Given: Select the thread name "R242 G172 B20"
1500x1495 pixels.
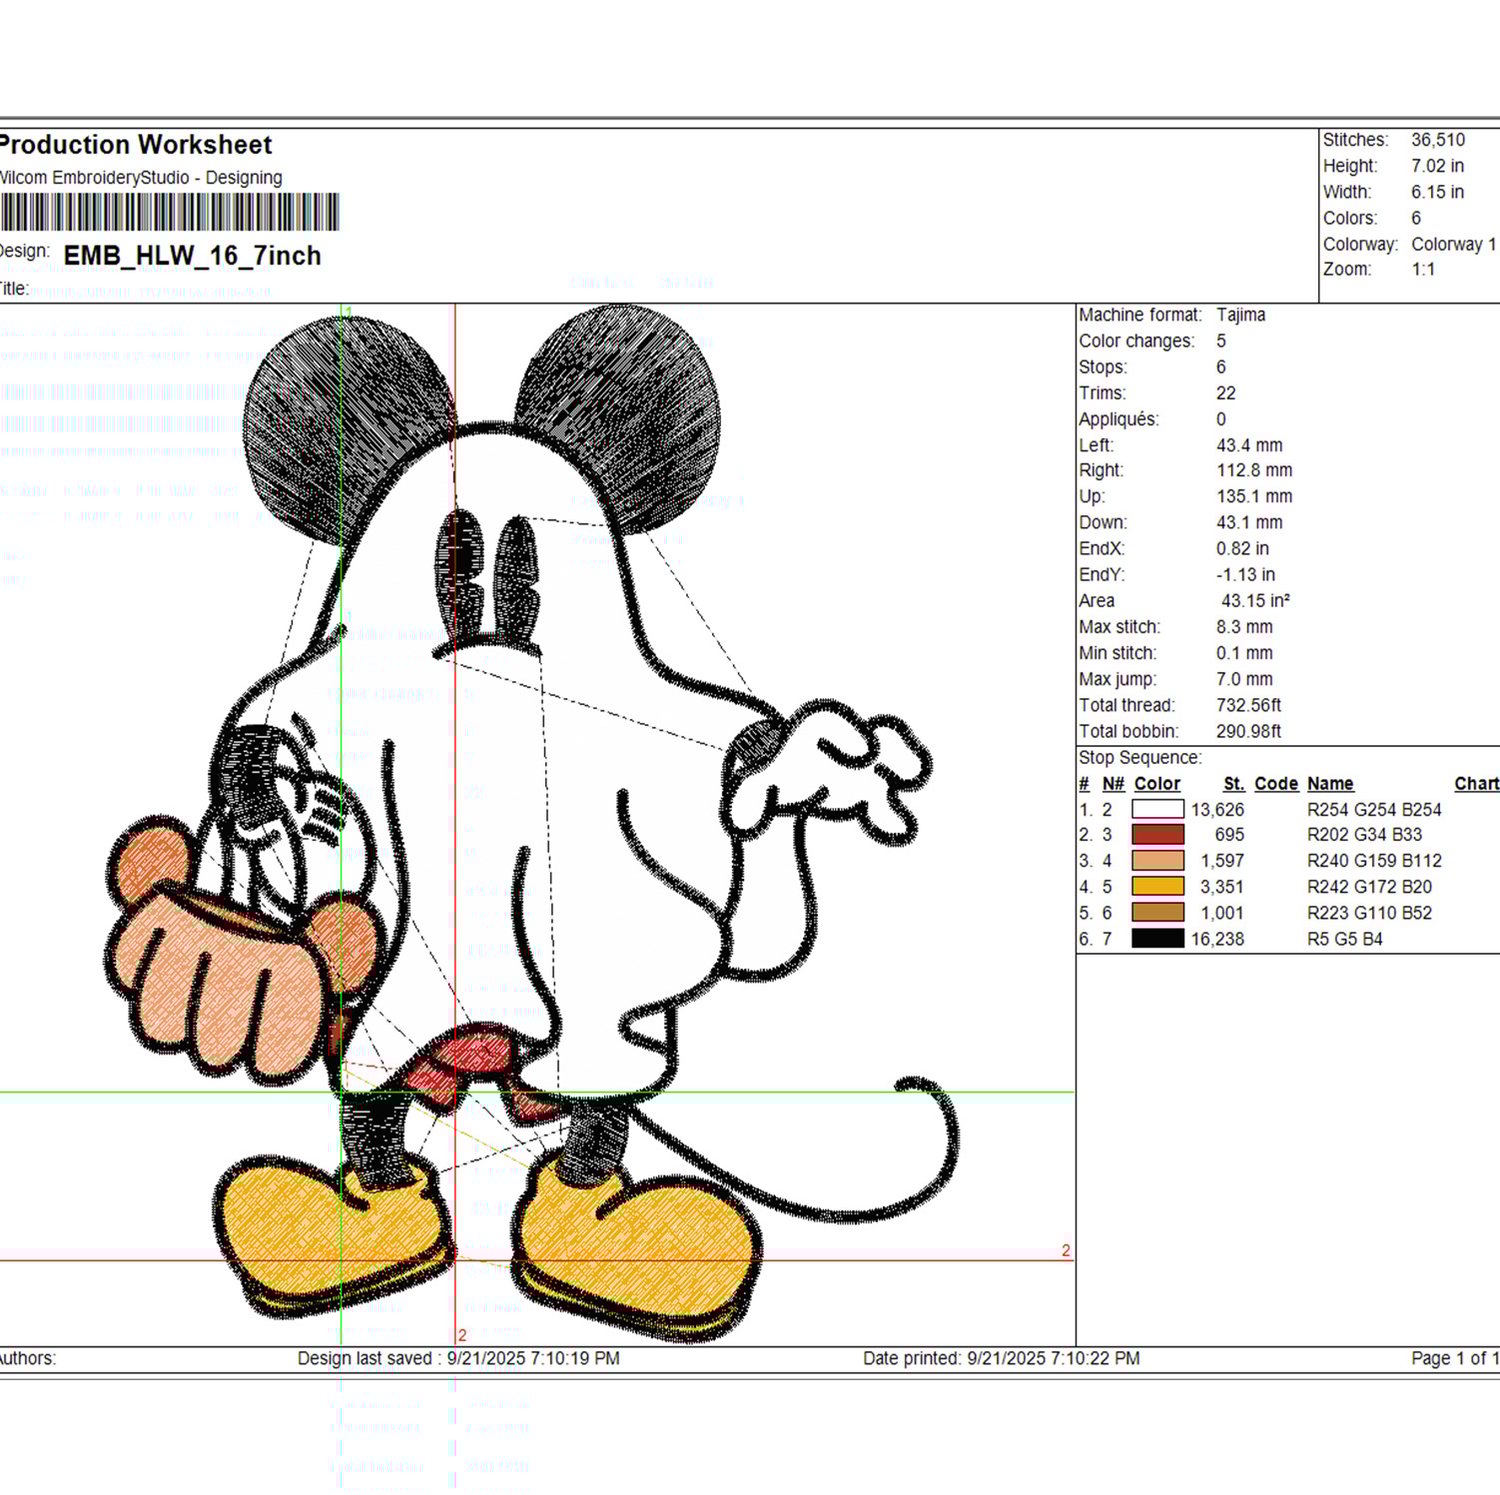Looking at the screenshot, I should click(x=1369, y=887).
